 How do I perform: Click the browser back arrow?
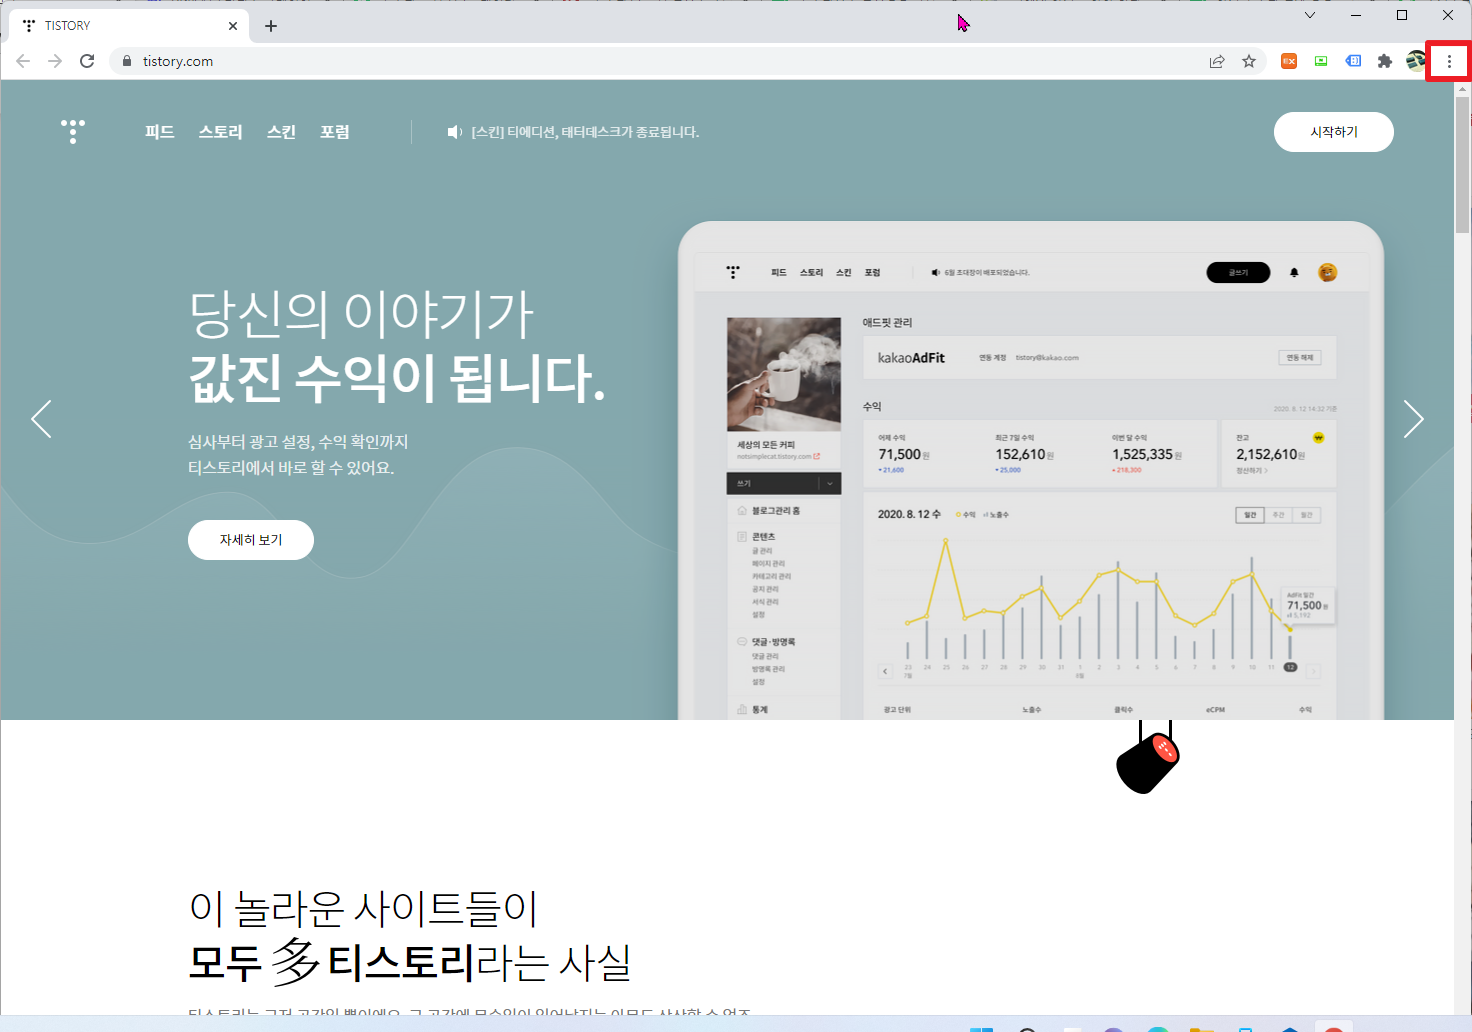click(23, 61)
